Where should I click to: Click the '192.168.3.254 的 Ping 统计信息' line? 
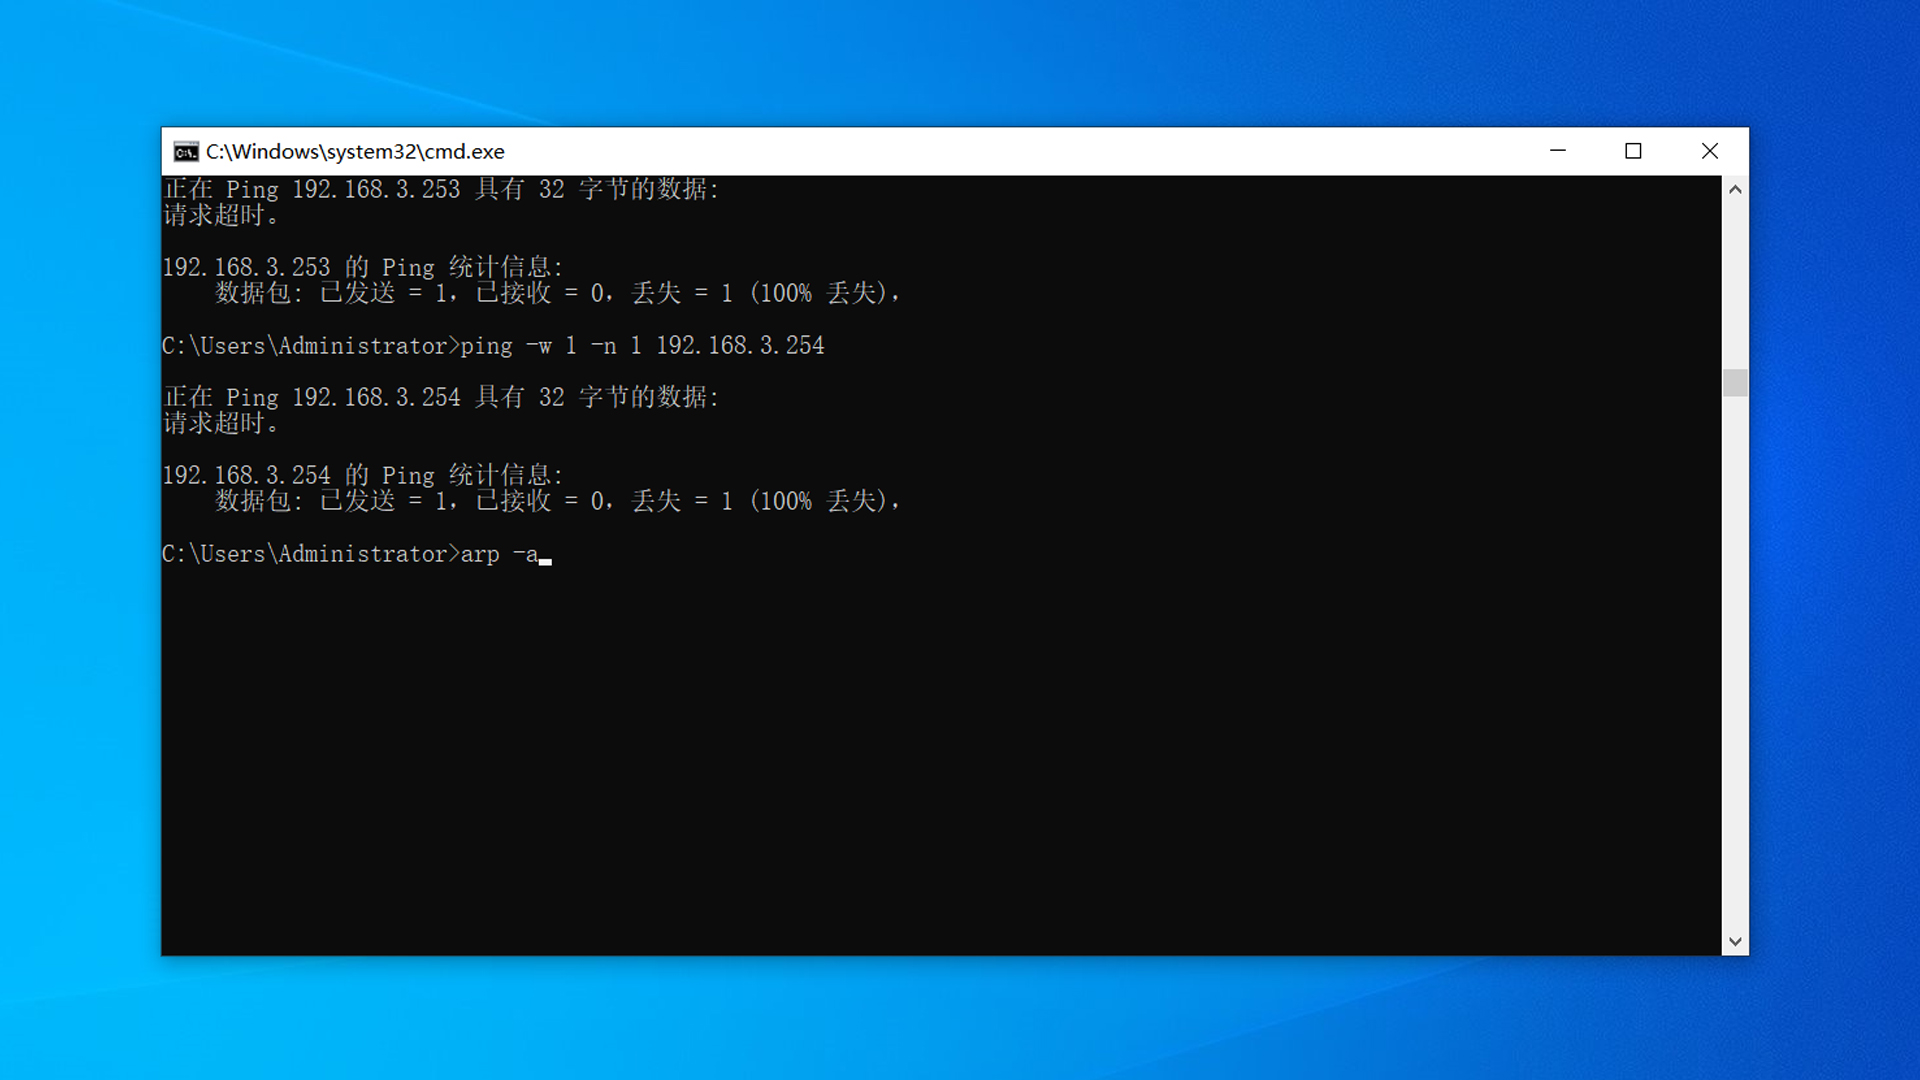362,476
